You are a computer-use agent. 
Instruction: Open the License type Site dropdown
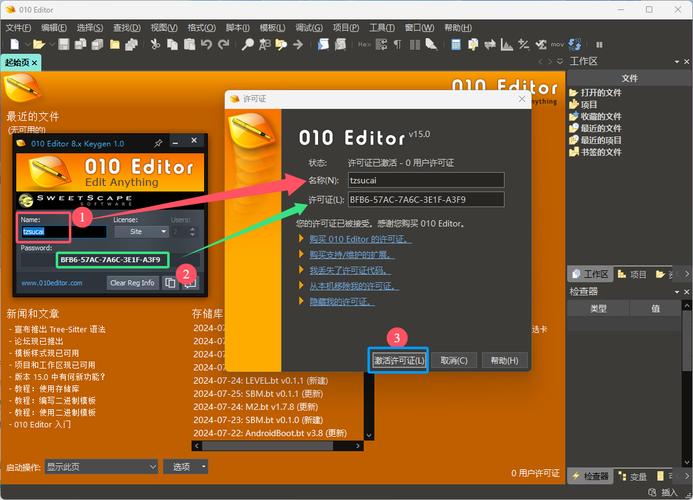pyautogui.click(x=139, y=231)
